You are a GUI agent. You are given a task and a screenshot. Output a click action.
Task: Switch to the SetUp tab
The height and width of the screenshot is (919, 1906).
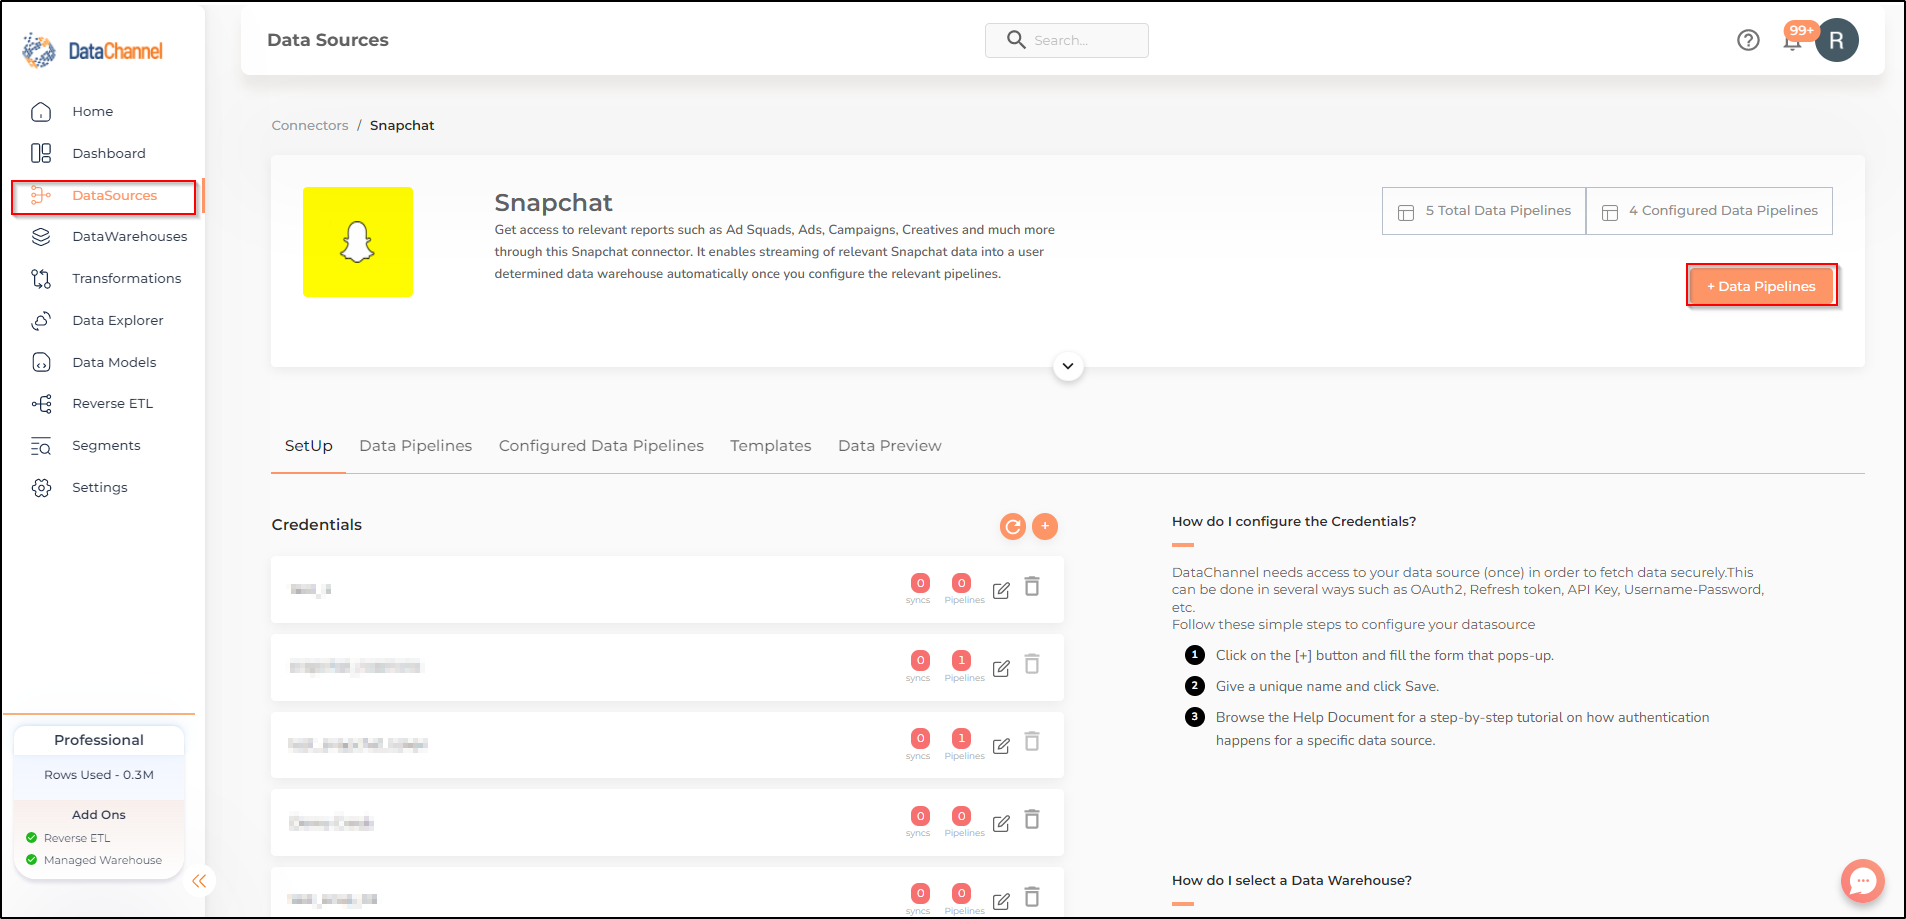point(308,446)
